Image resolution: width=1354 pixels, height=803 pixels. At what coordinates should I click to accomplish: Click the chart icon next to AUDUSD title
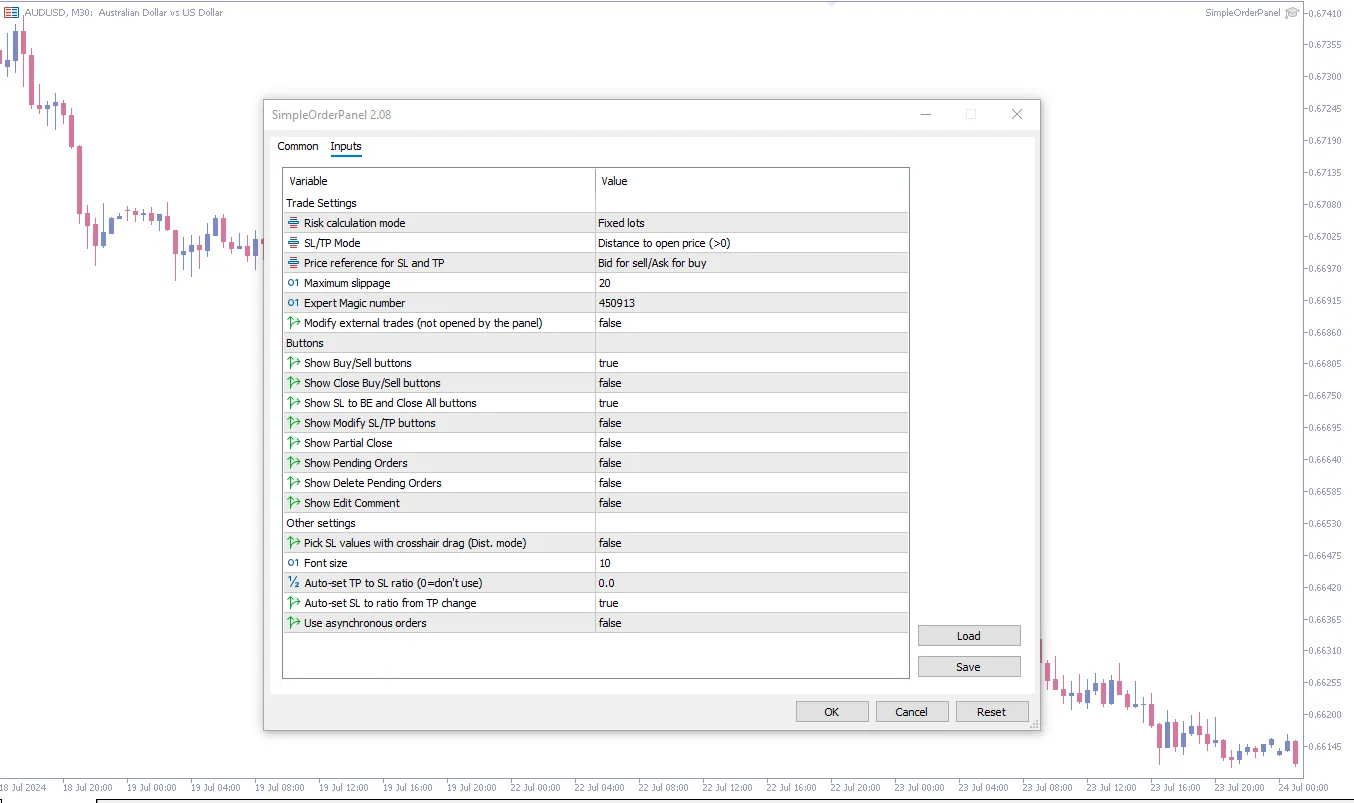[x=11, y=13]
